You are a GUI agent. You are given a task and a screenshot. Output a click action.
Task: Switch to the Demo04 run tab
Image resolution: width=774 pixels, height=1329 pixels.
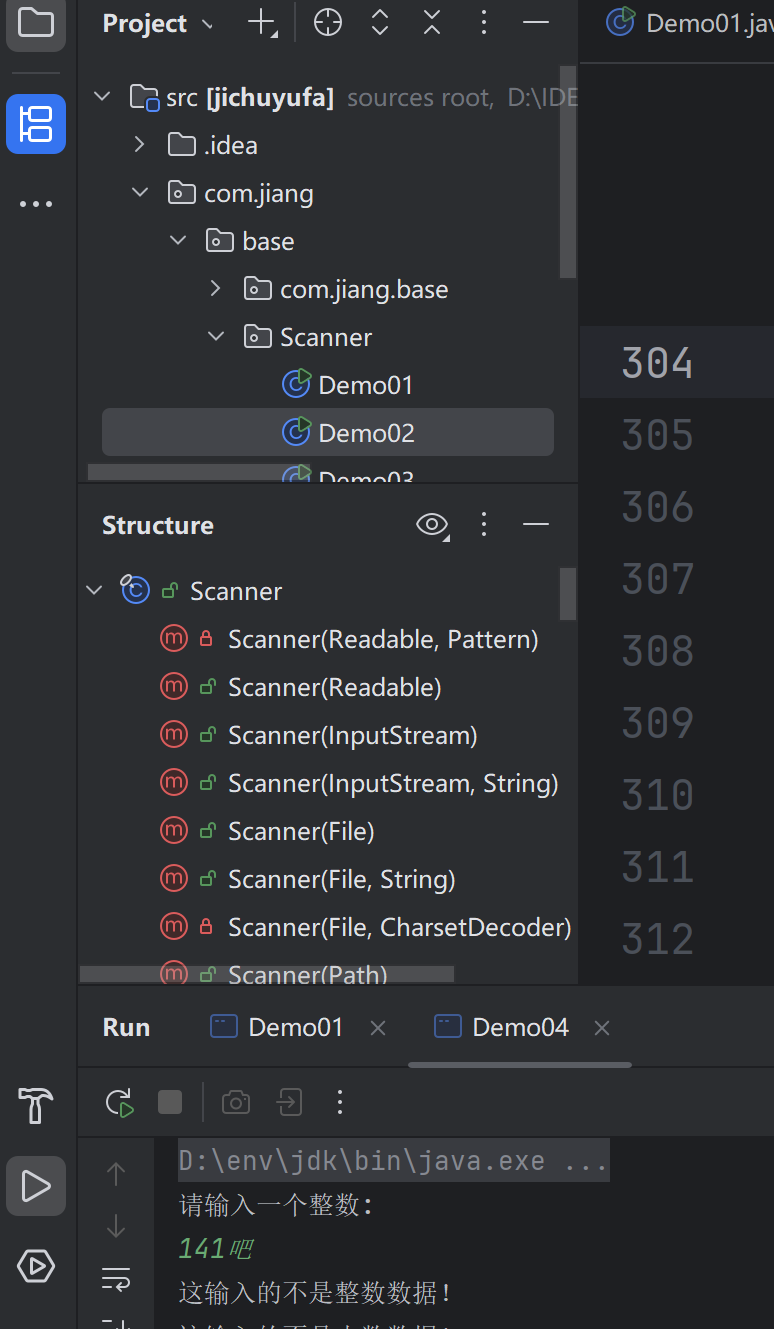[520, 1027]
